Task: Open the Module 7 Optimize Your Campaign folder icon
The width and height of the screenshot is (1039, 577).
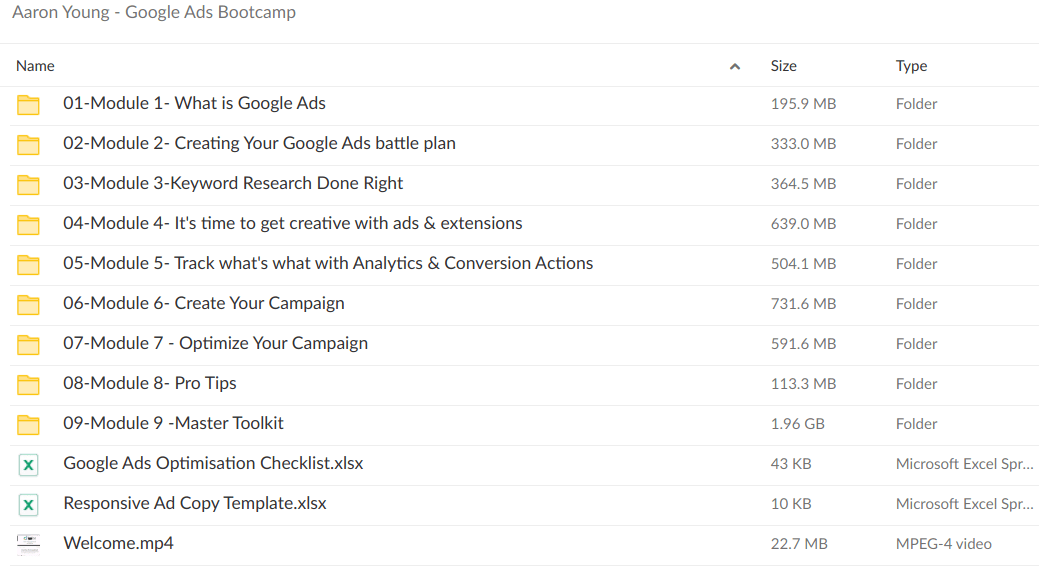Action: point(28,344)
